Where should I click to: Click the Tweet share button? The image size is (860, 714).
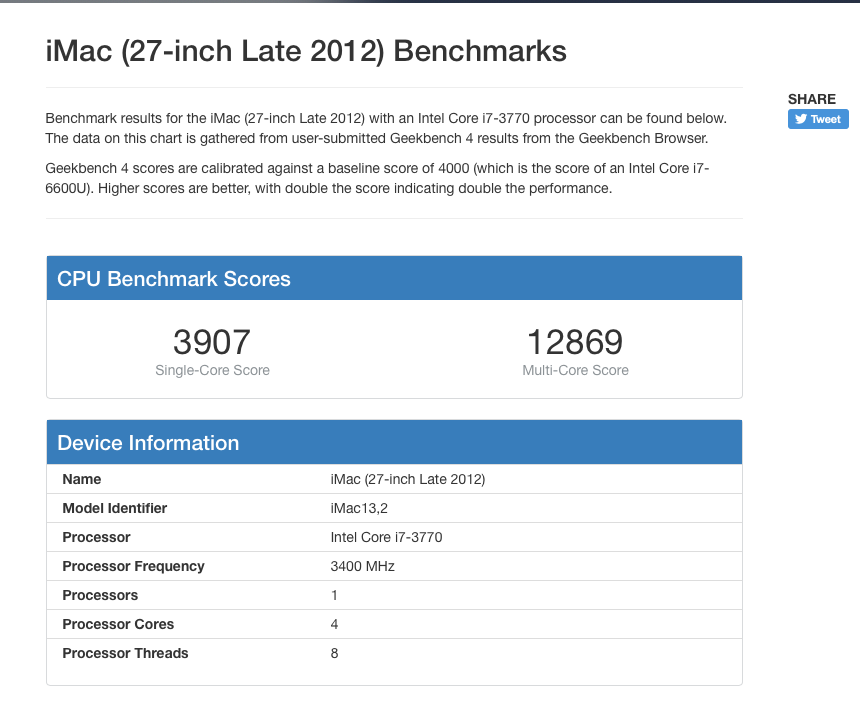818,119
